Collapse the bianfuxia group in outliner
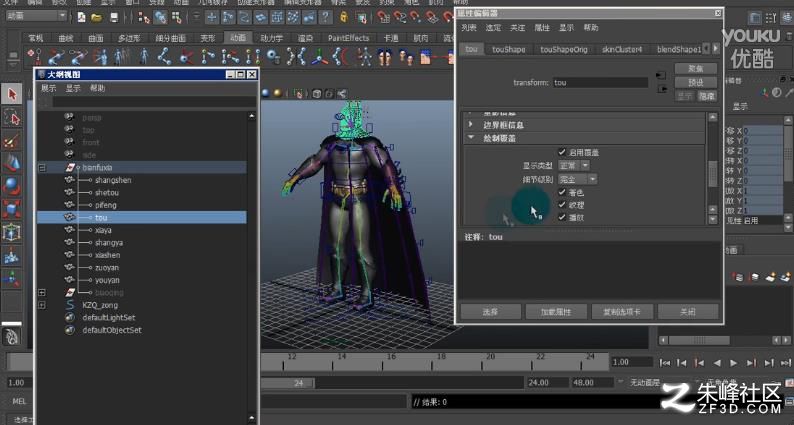 point(42,168)
